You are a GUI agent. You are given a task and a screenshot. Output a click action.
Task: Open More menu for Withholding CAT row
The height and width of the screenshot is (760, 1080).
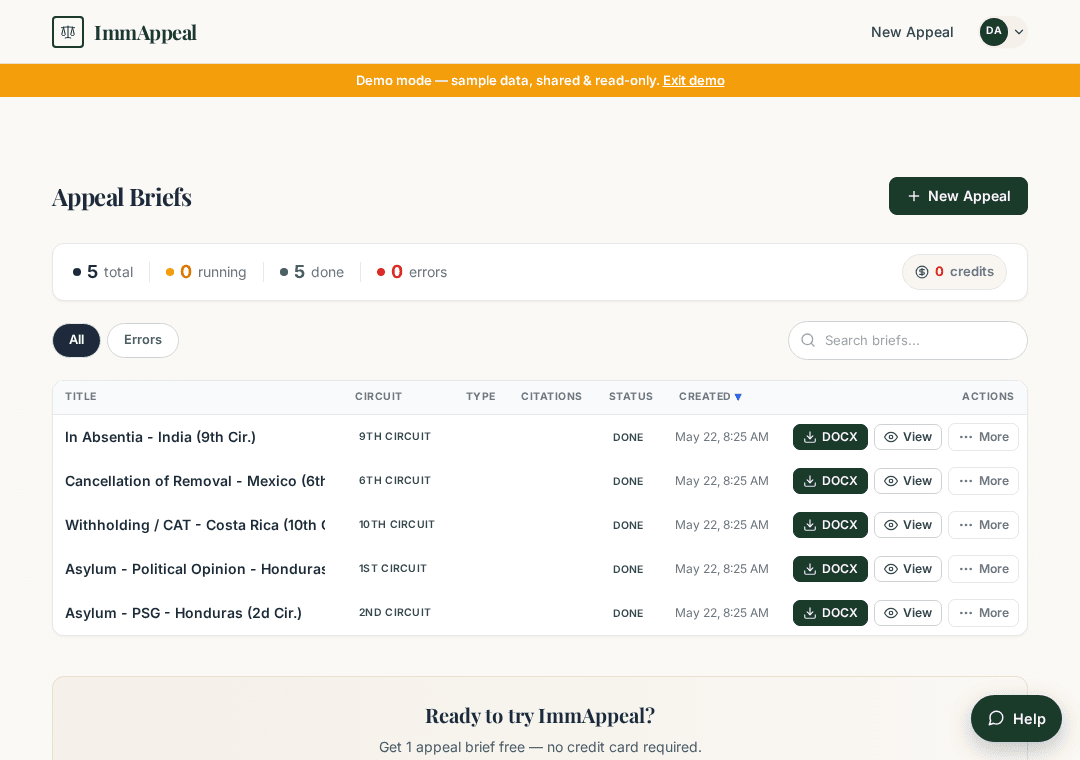983,525
